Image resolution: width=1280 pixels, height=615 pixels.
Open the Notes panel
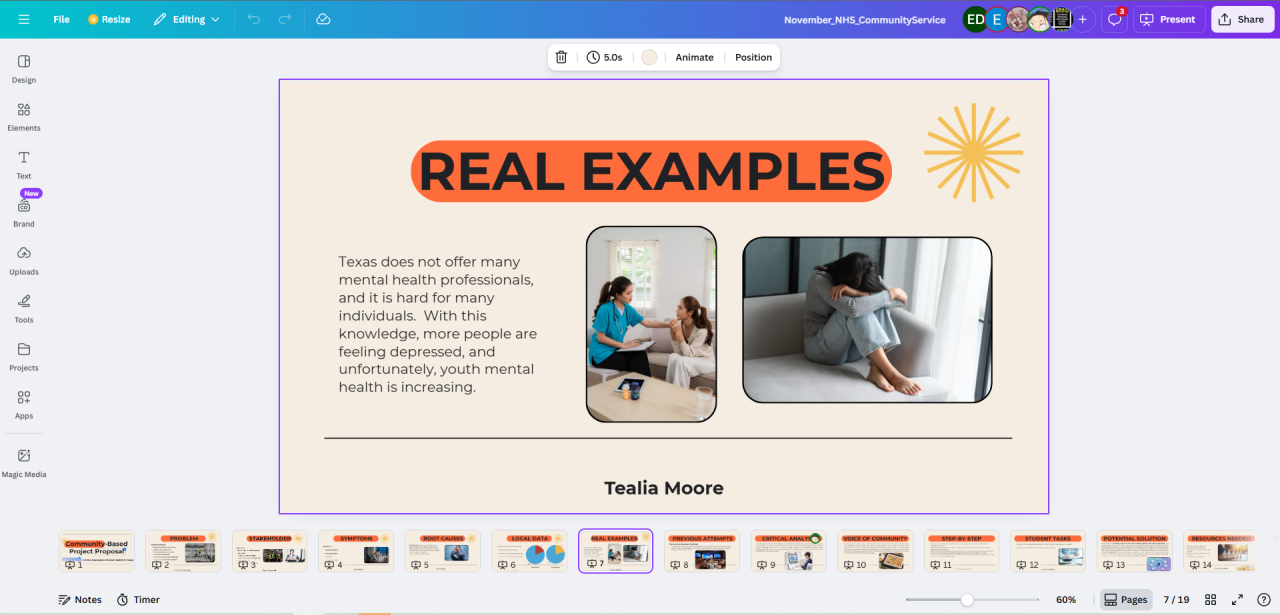pos(80,600)
